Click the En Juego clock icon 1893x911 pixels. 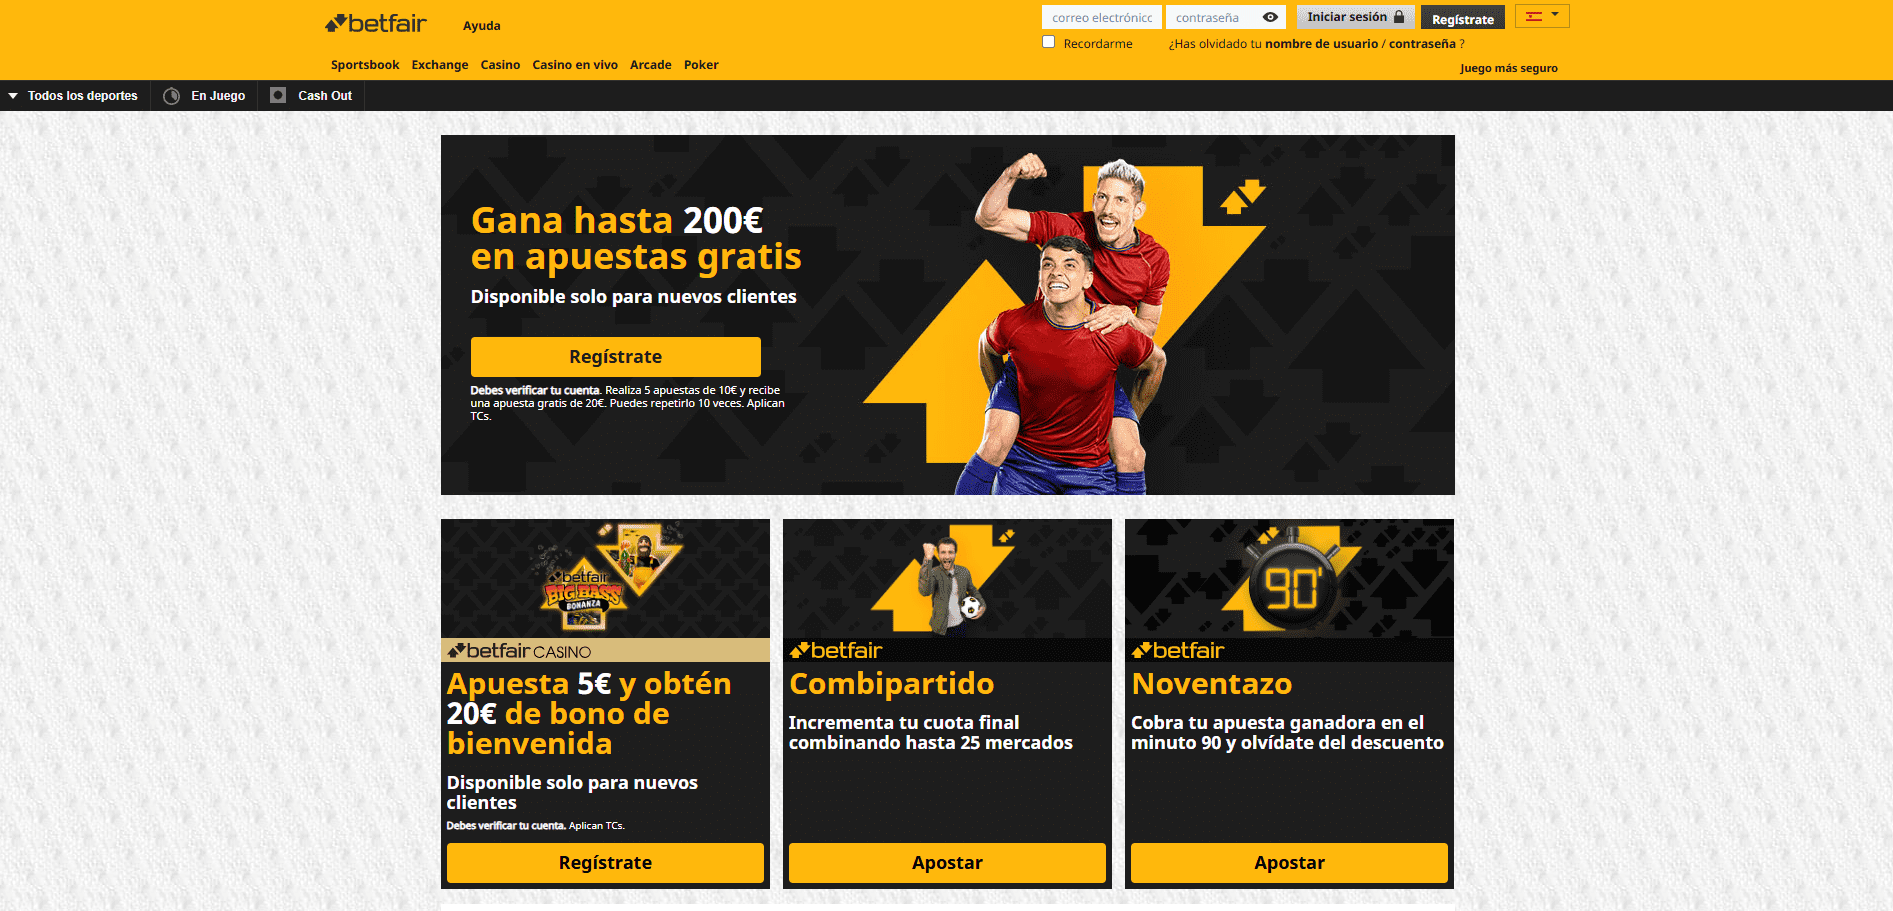(172, 96)
